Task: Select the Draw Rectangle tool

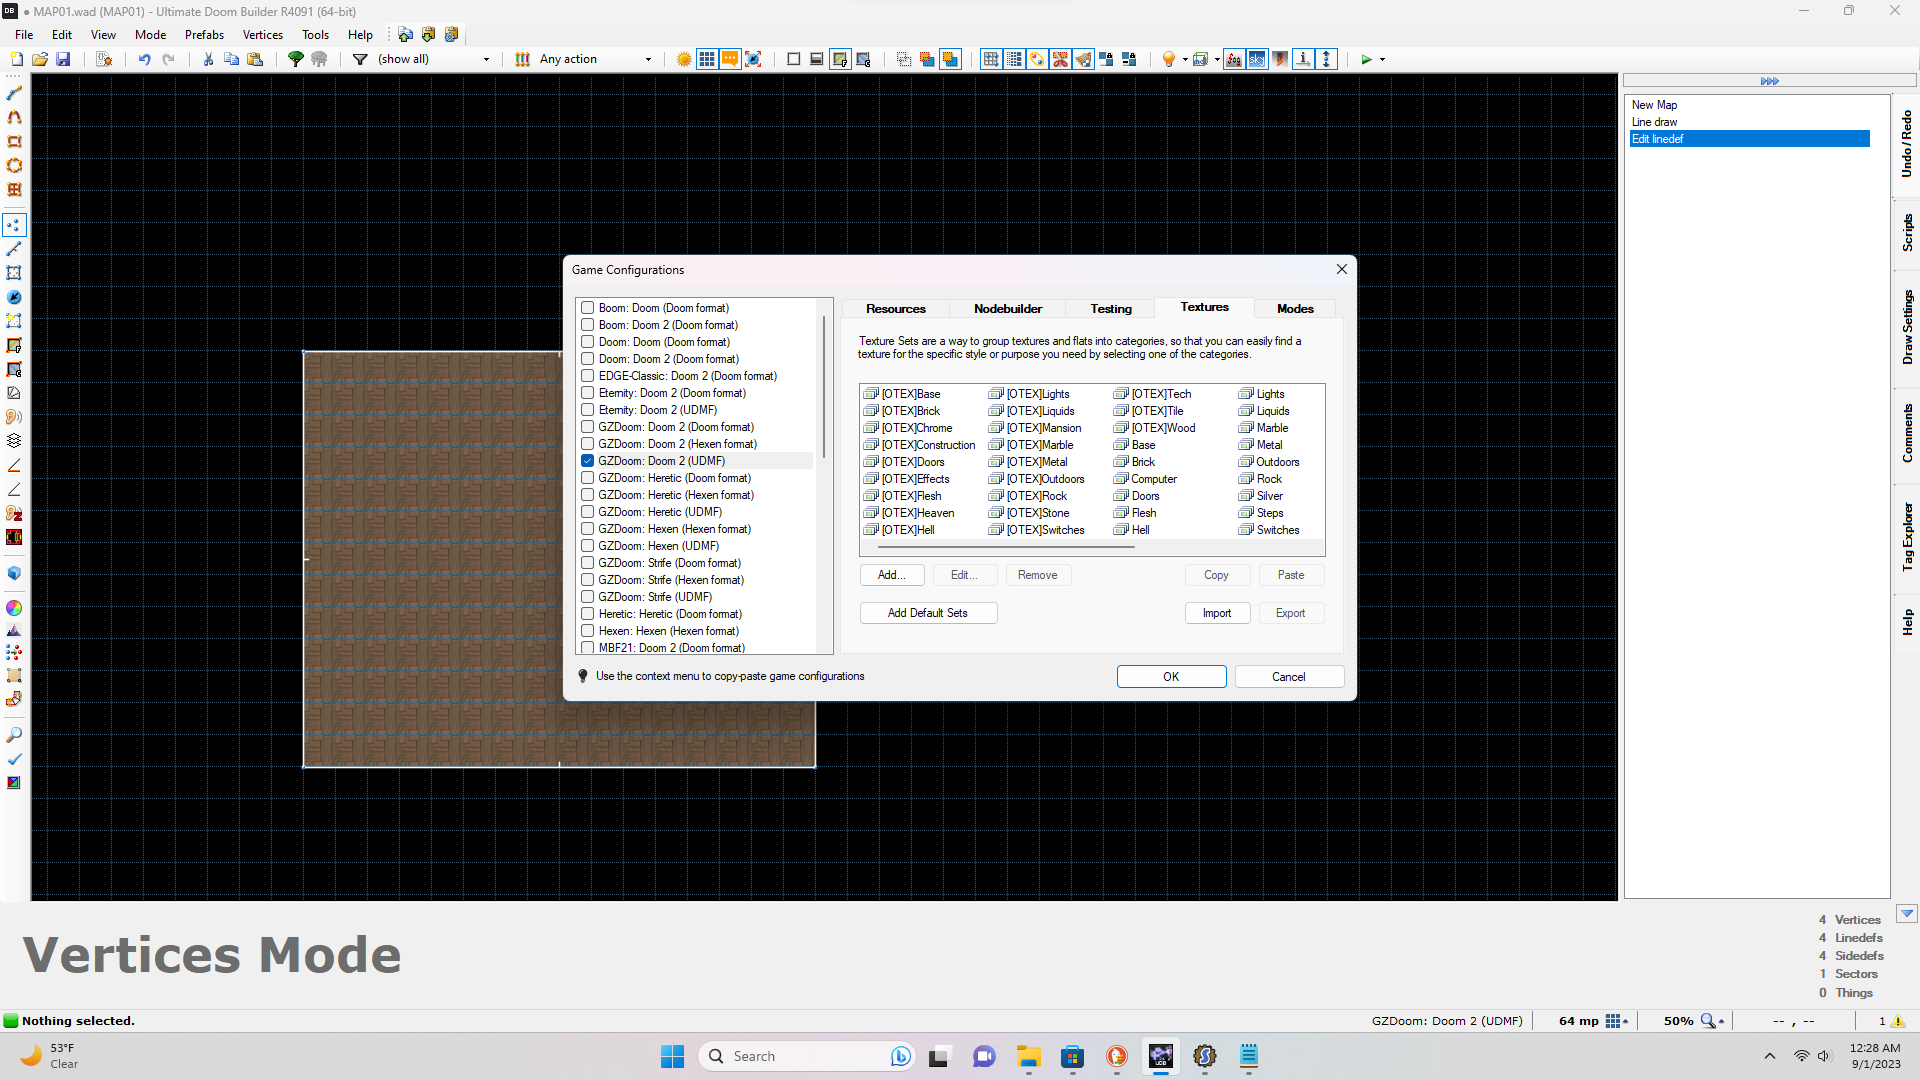Action: [x=14, y=141]
